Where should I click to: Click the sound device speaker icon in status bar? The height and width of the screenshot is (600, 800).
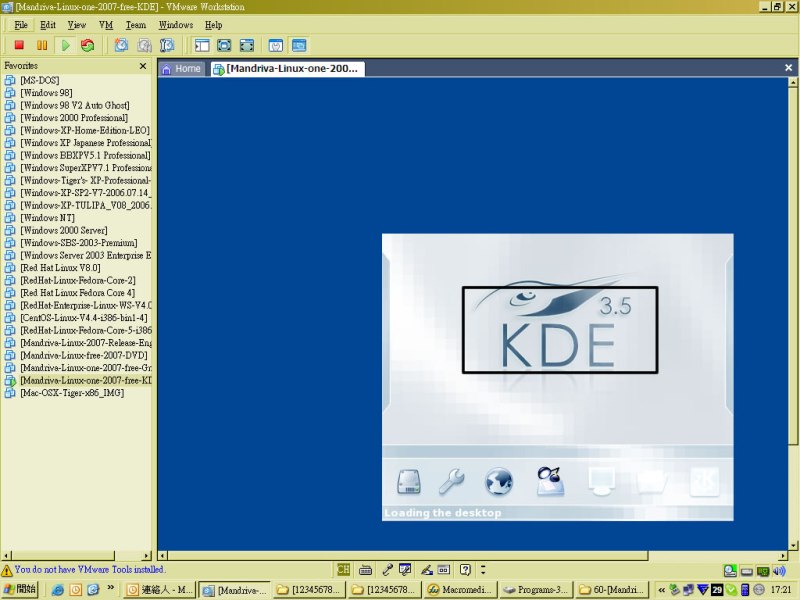click(779, 571)
